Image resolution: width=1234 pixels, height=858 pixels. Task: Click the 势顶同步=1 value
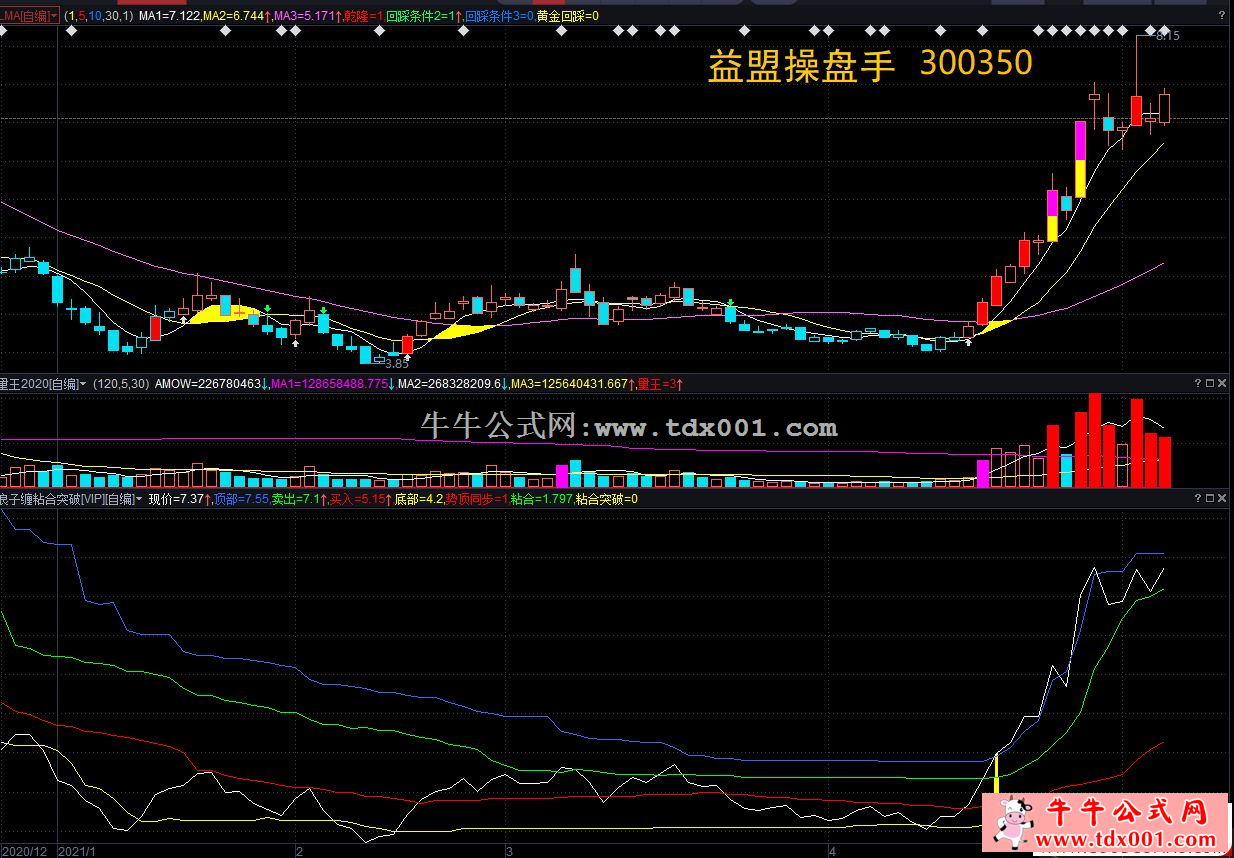click(x=477, y=498)
